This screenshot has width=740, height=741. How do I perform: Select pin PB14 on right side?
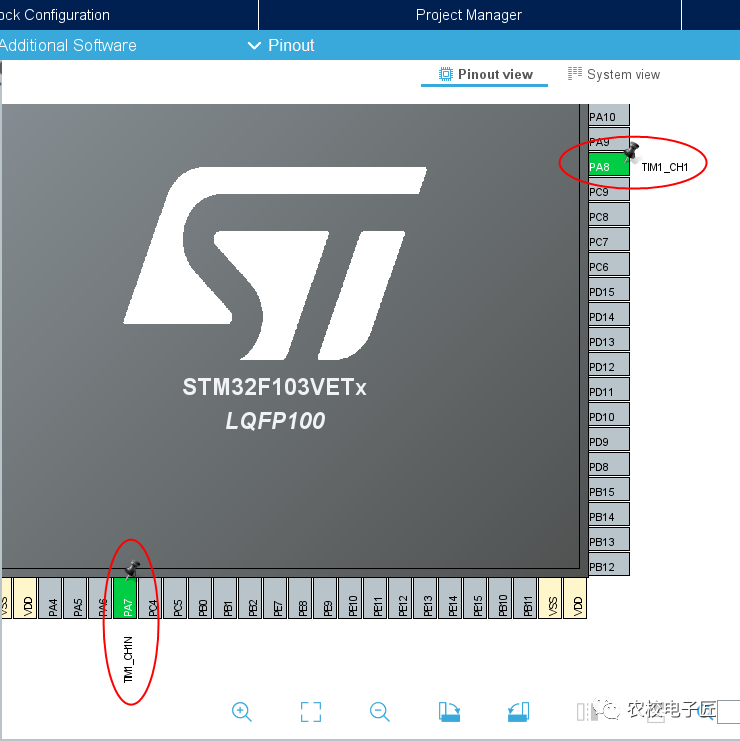coord(609,515)
